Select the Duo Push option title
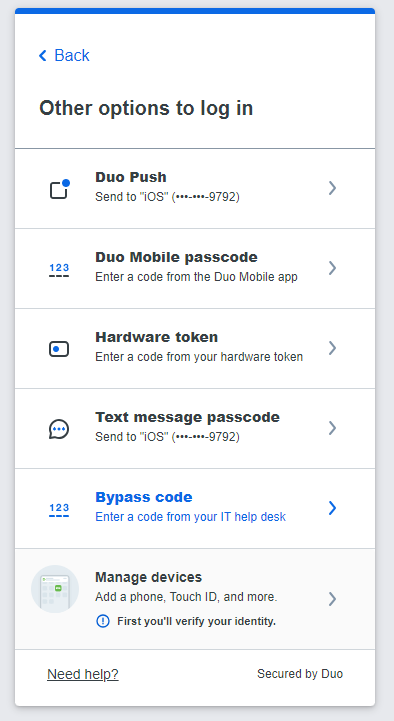Image resolution: width=394 pixels, height=721 pixels. (x=131, y=177)
